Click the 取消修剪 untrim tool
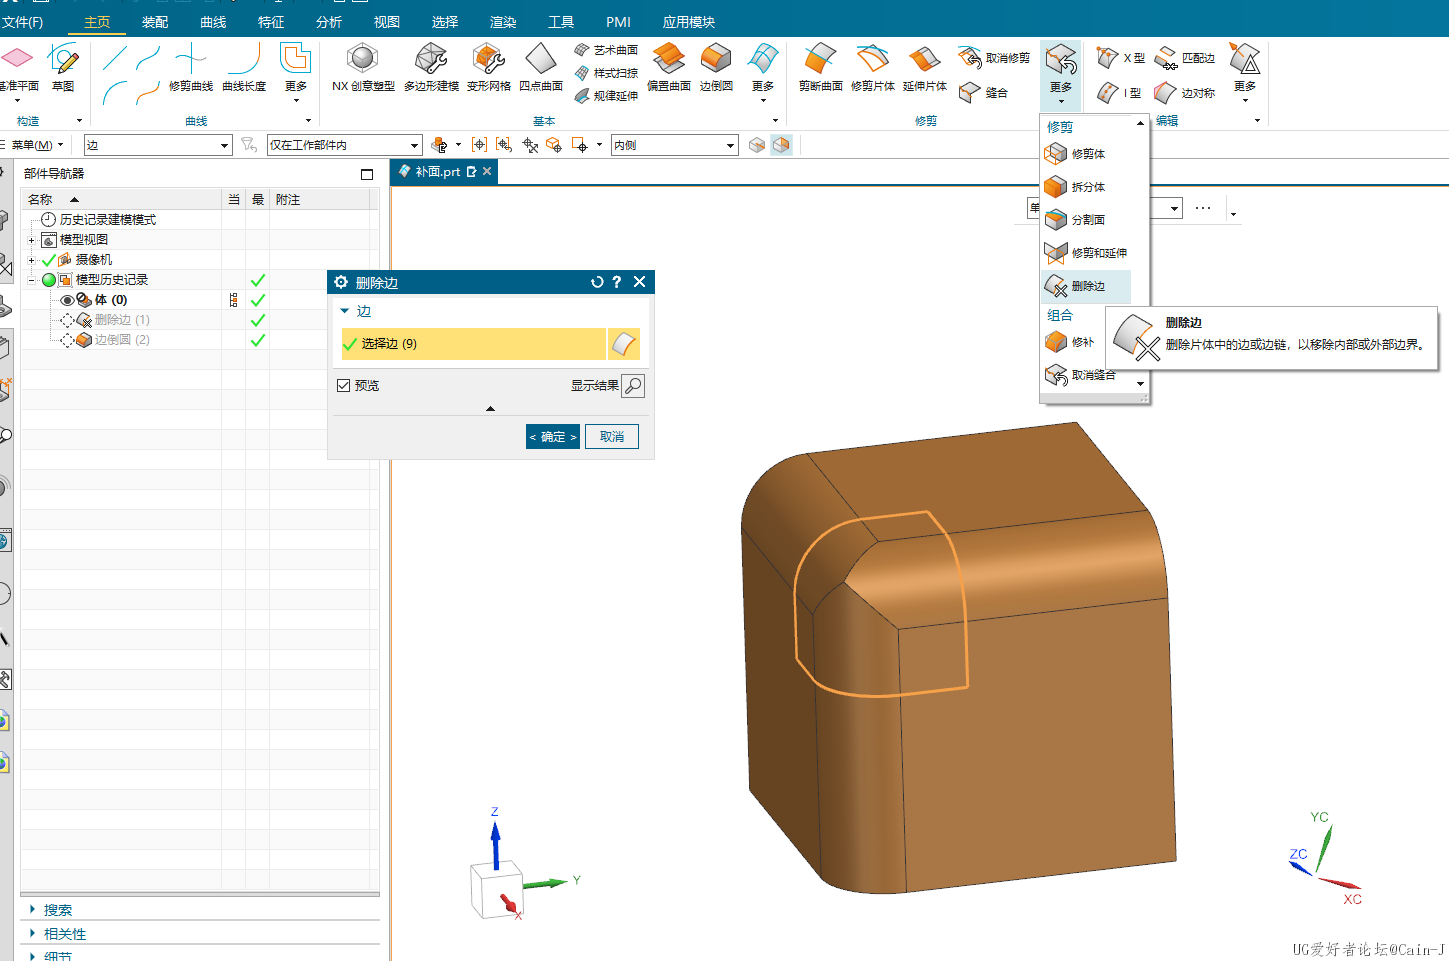The height and width of the screenshot is (961, 1449). coord(994,58)
